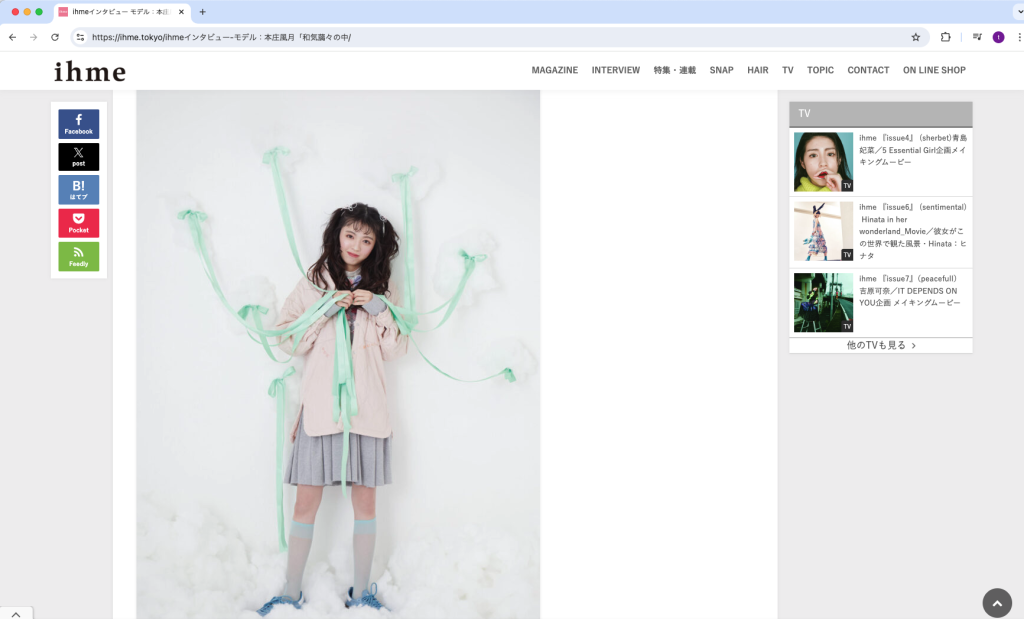Open 他のTVも見る link
This screenshot has width=1024, height=619.
pyautogui.click(x=880, y=345)
